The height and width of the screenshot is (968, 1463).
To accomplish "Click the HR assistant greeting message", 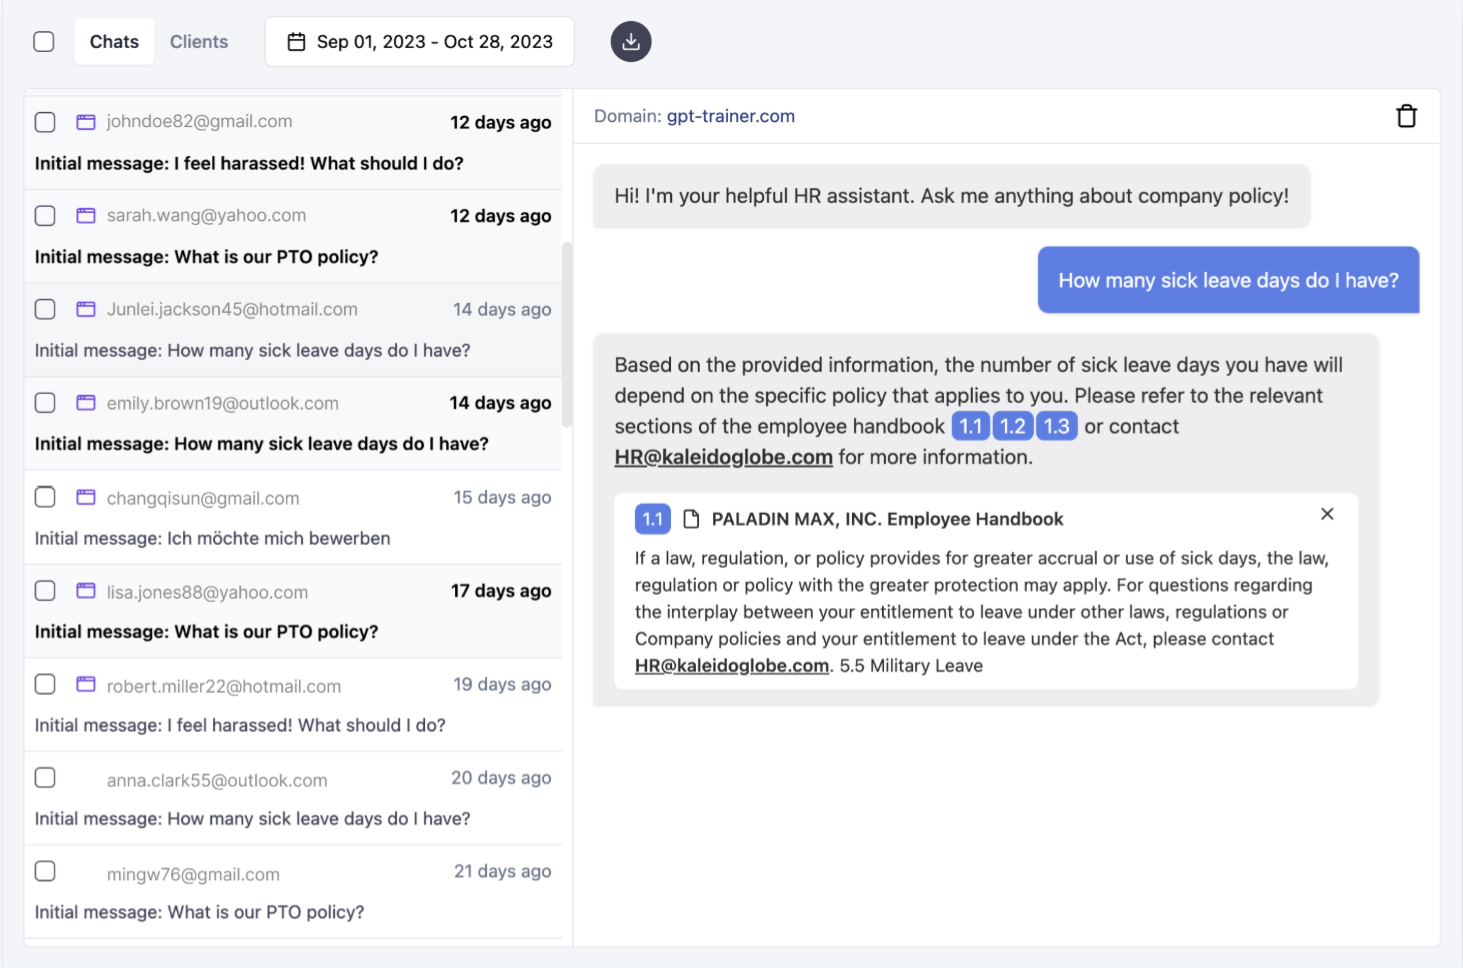I will tap(952, 196).
